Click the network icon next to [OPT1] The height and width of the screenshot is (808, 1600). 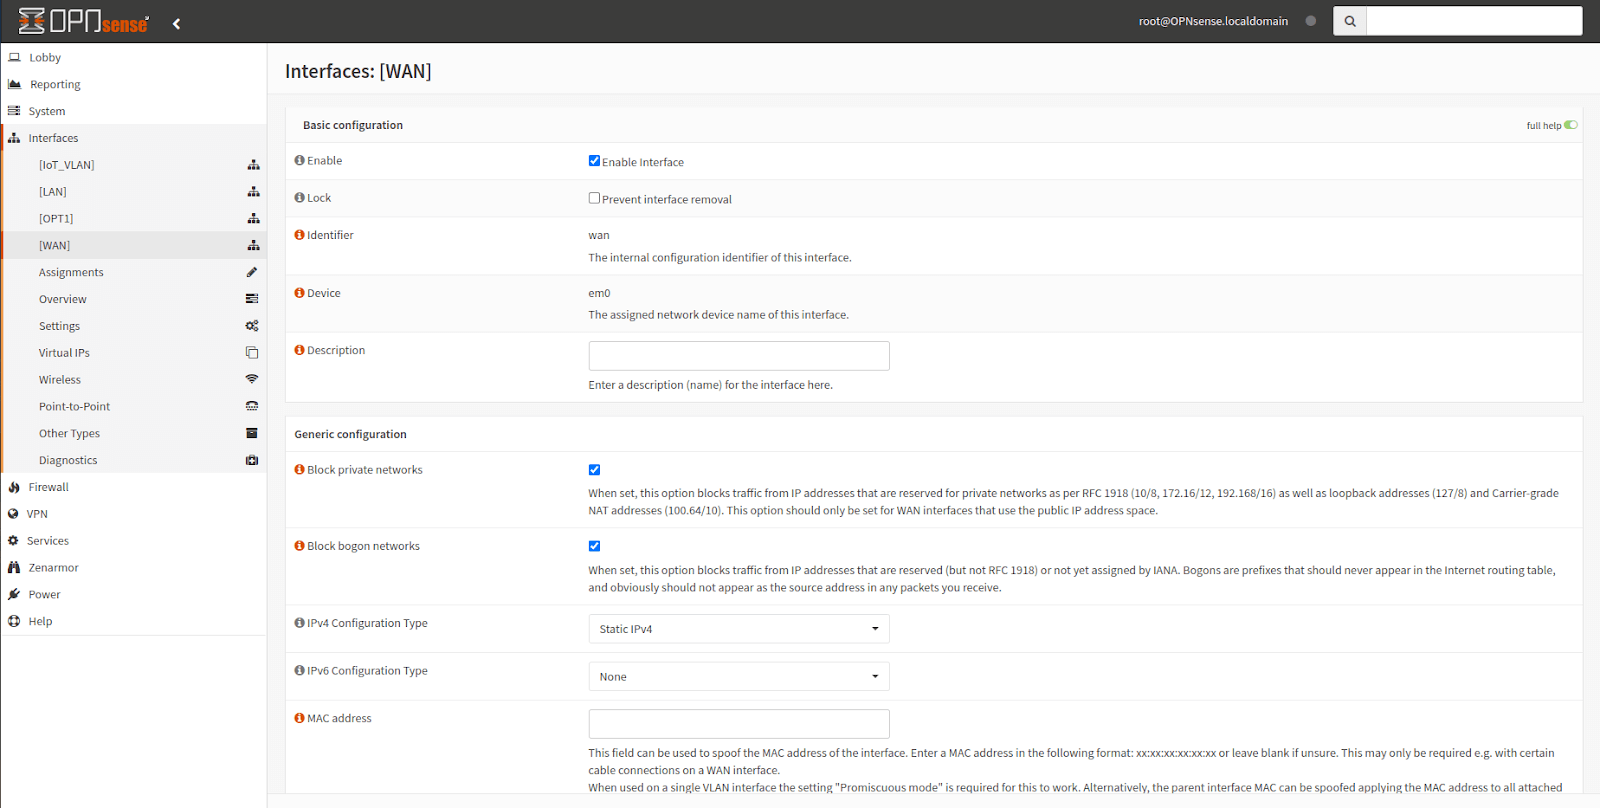pos(253,219)
